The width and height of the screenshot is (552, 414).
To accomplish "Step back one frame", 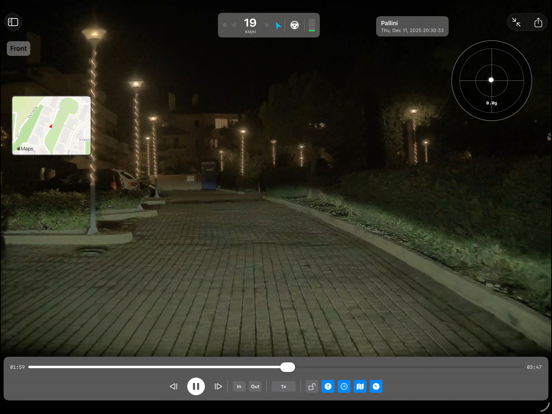I will pyautogui.click(x=174, y=387).
